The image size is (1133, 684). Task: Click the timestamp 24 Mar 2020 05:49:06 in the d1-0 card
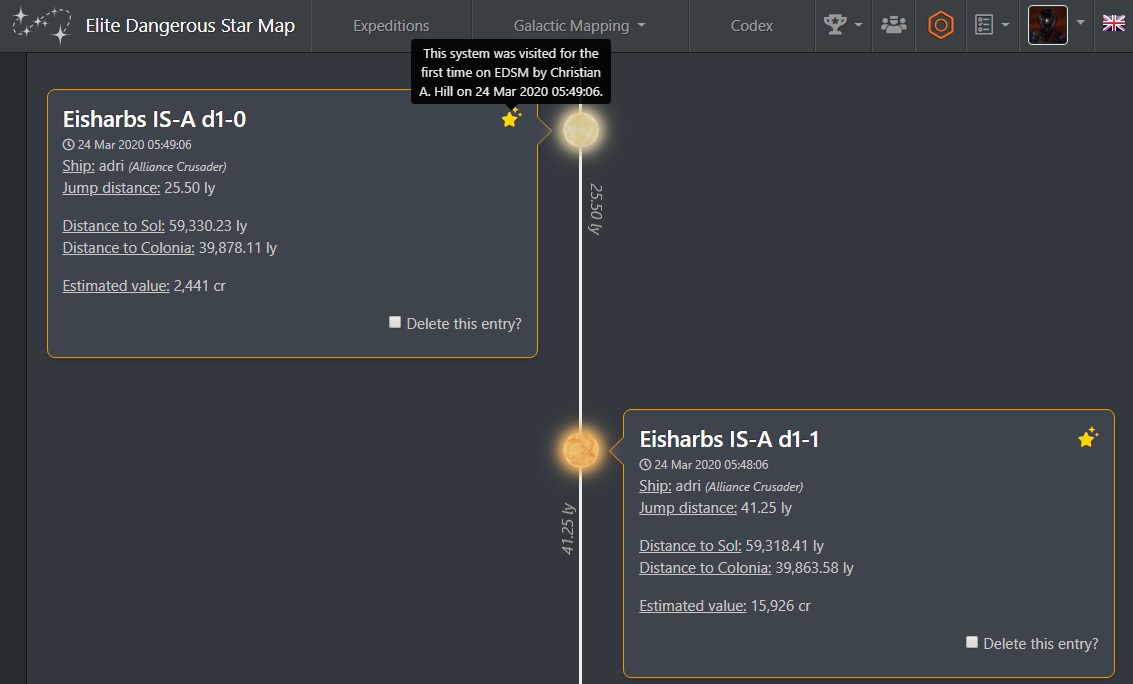click(134, 144)
